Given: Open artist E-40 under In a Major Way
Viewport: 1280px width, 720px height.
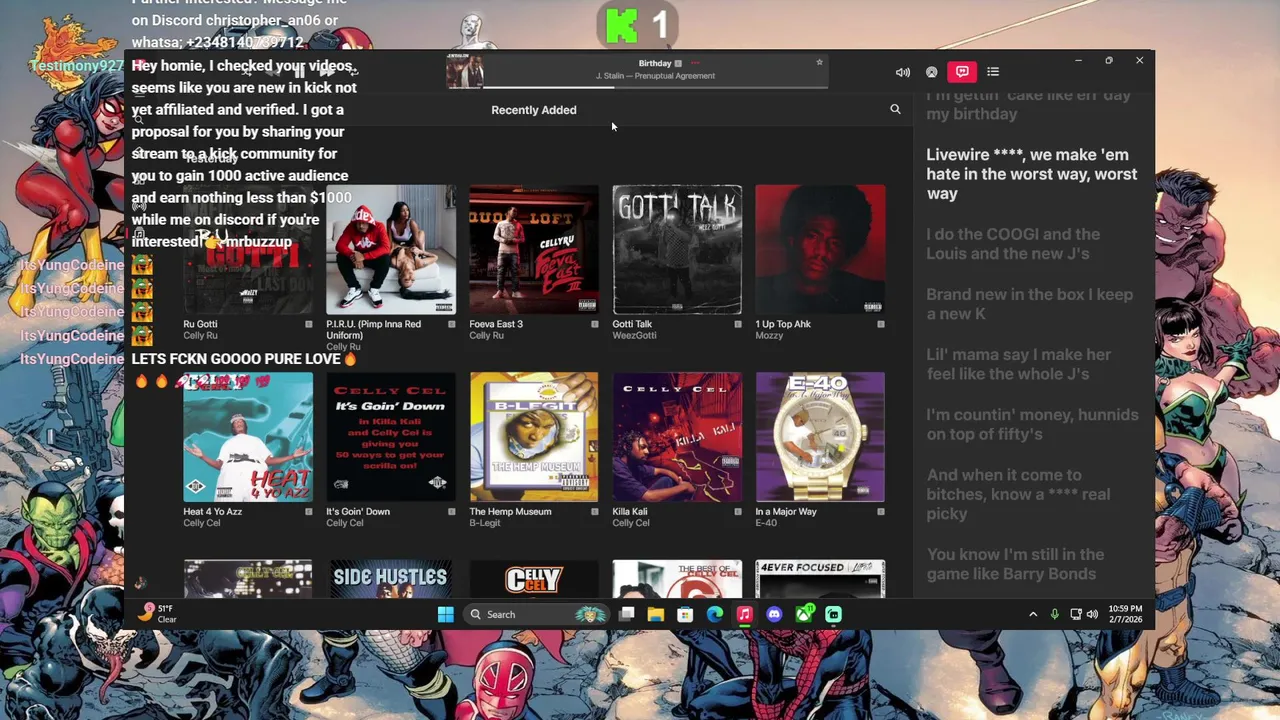Looking at the screenshot, I should (766, 523).
